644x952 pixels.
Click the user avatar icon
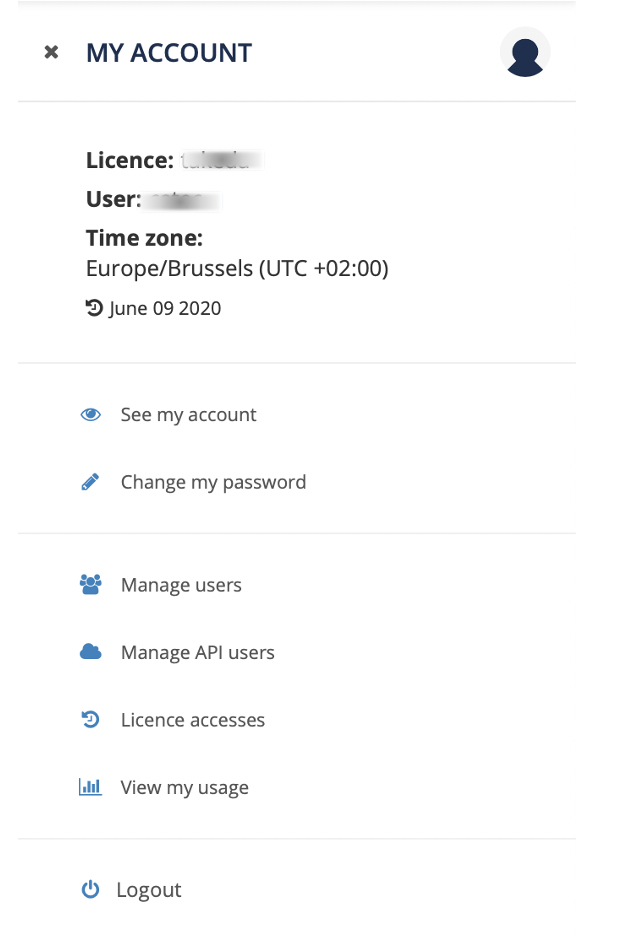coord(525,53)
